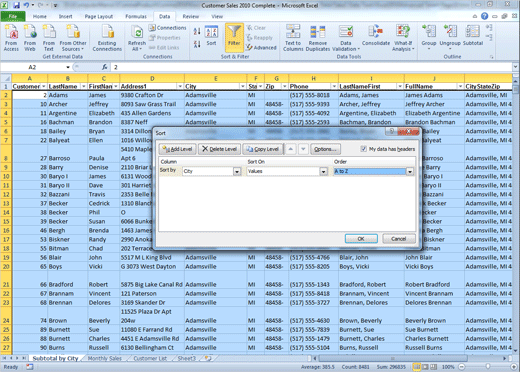This screenshot has width=520, height=372.
Task: Click the From Access icon
Action: coord(11,38)
